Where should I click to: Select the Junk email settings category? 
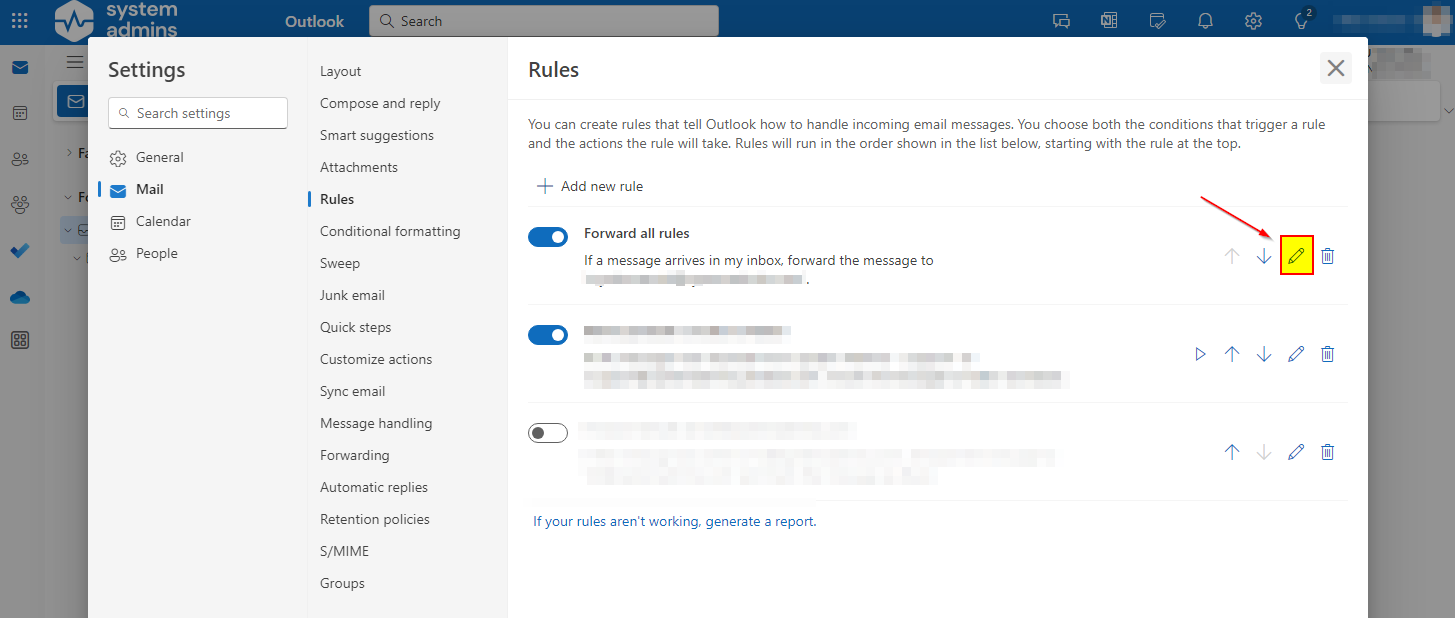(352, 295)
